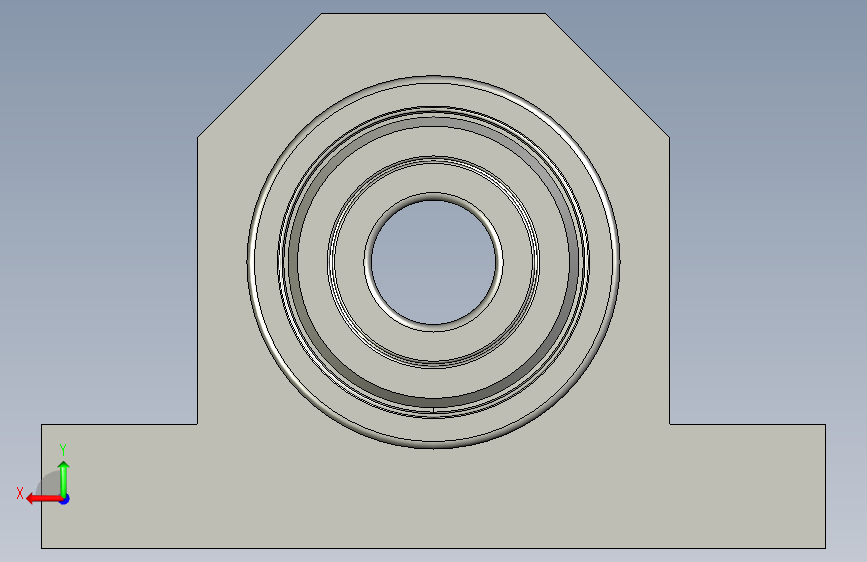Click the green Y axis arrow
This screenshot has width=867, height=562.
[64, 478]
